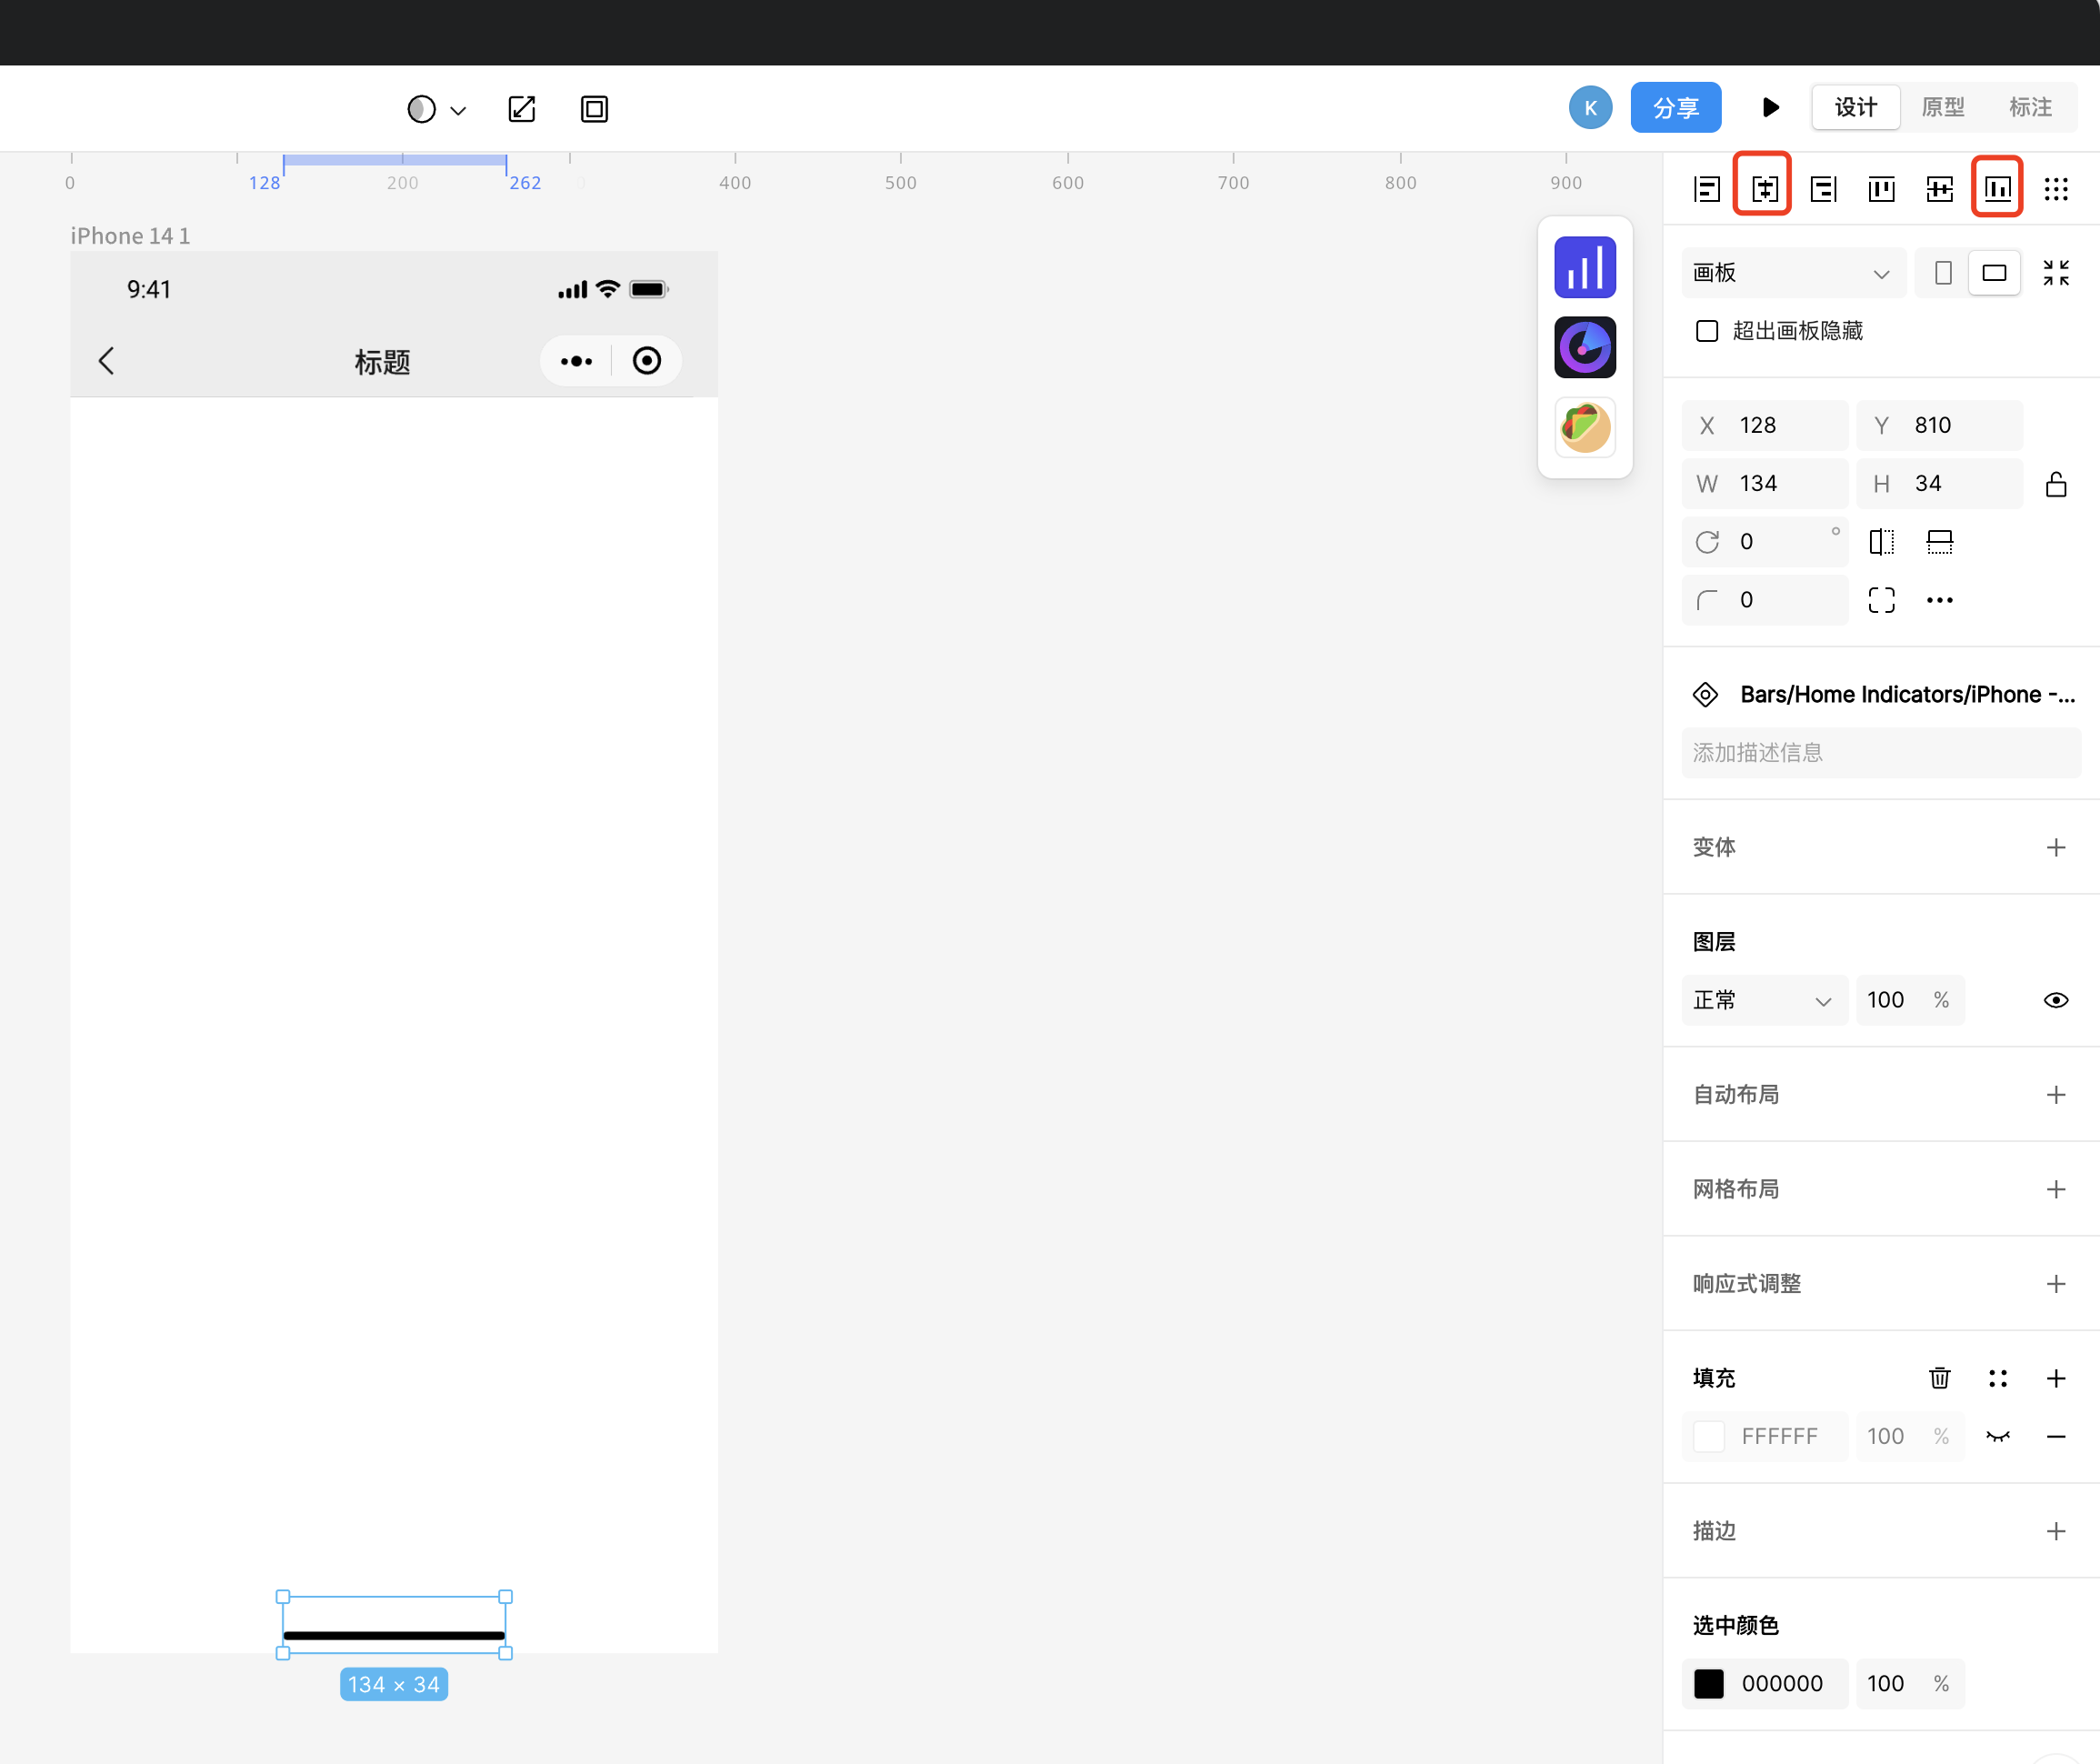Switch to the 设计 tab
Image resolution: width=2100 pixels, height=1764 pixels.
point(1855,107)
